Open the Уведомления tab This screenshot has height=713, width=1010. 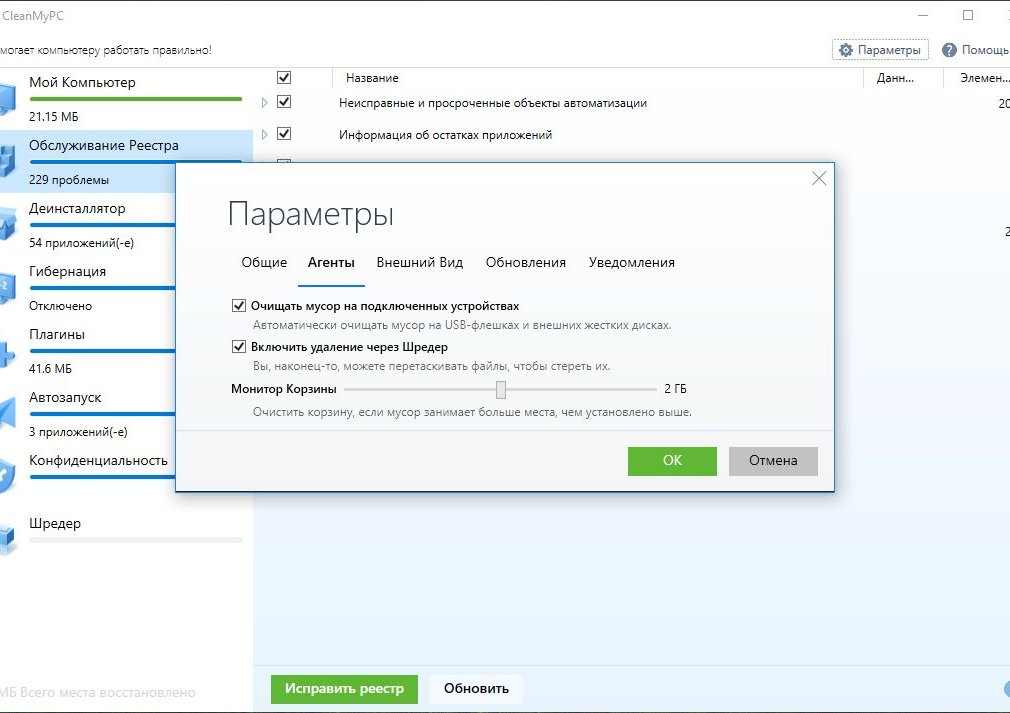(632, 262)
